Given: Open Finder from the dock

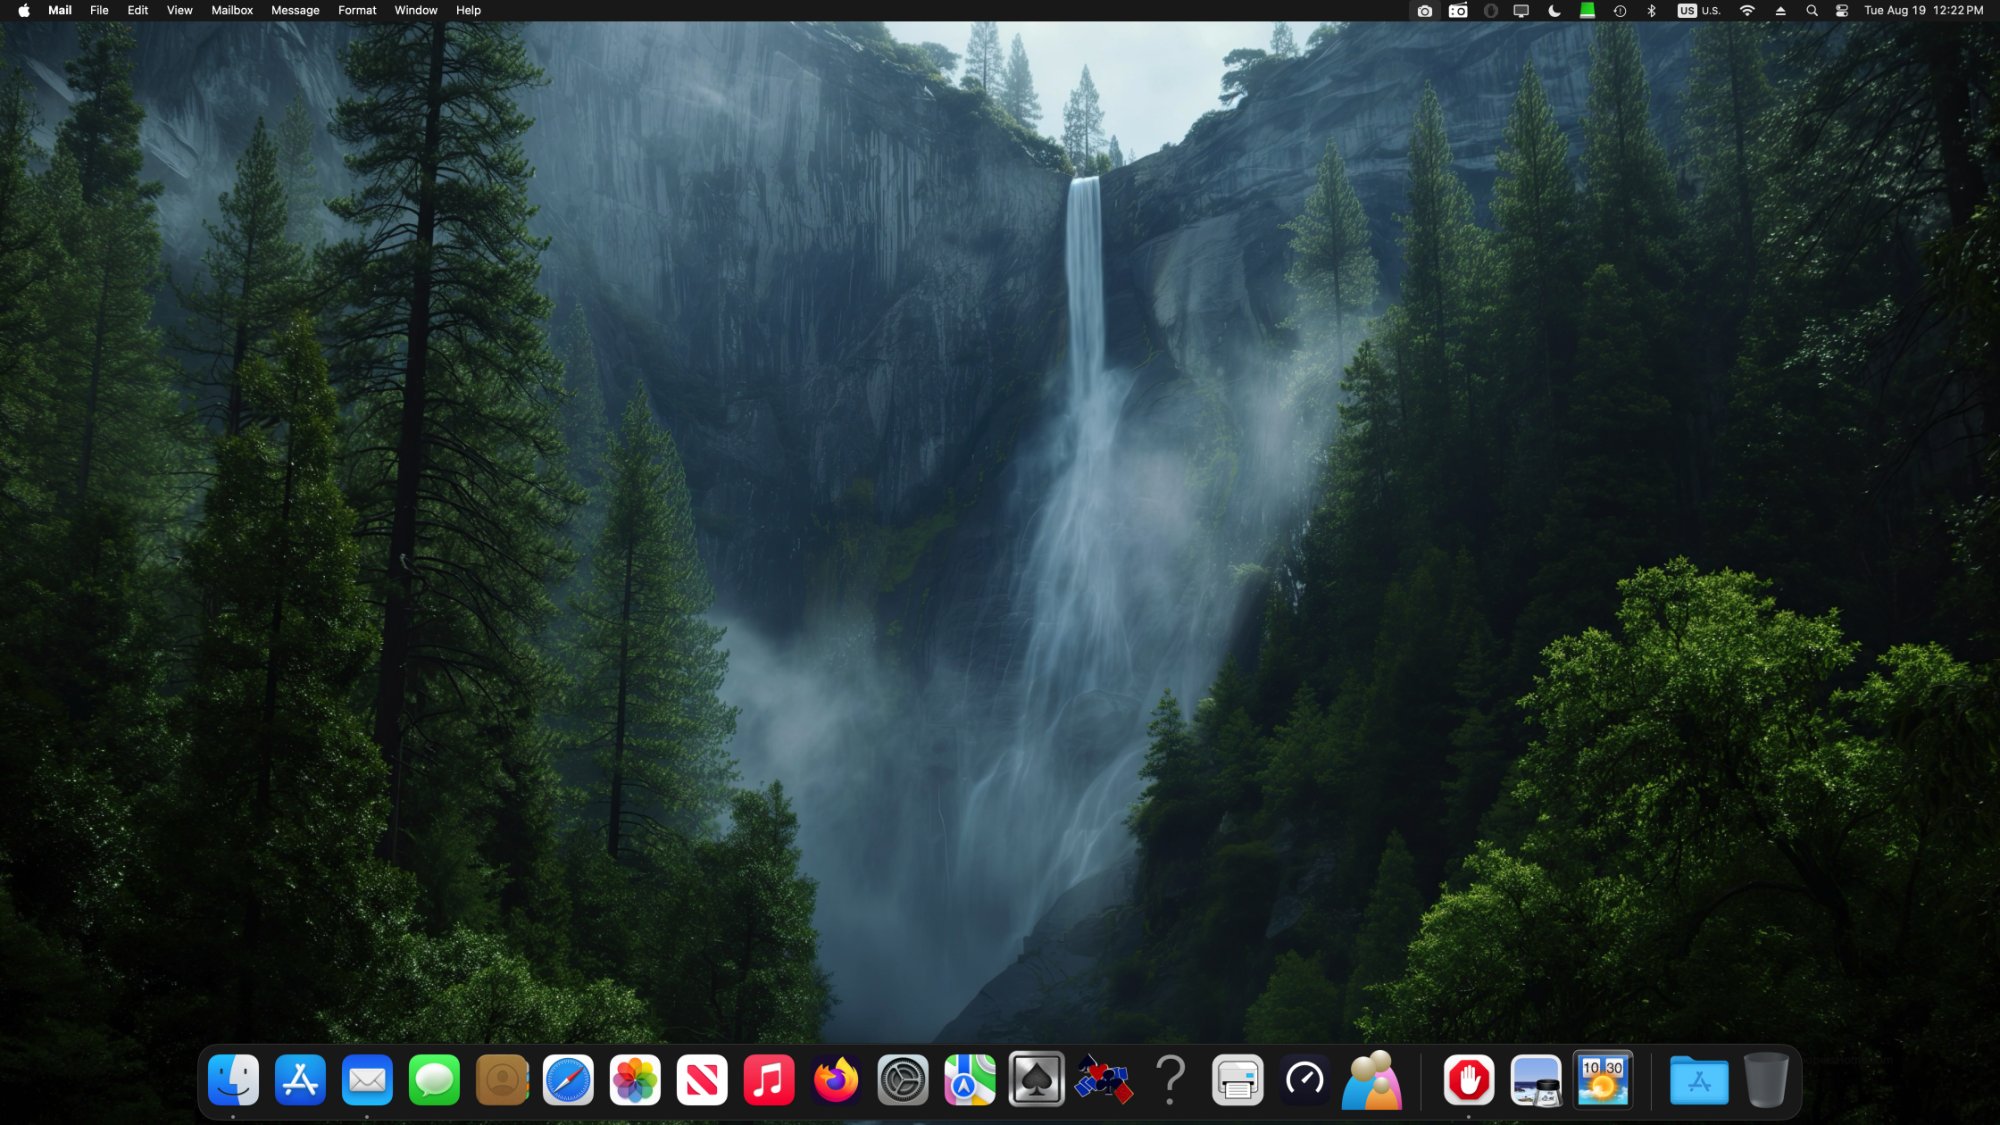Looking at the screenshot, I should pos(233,1080).
